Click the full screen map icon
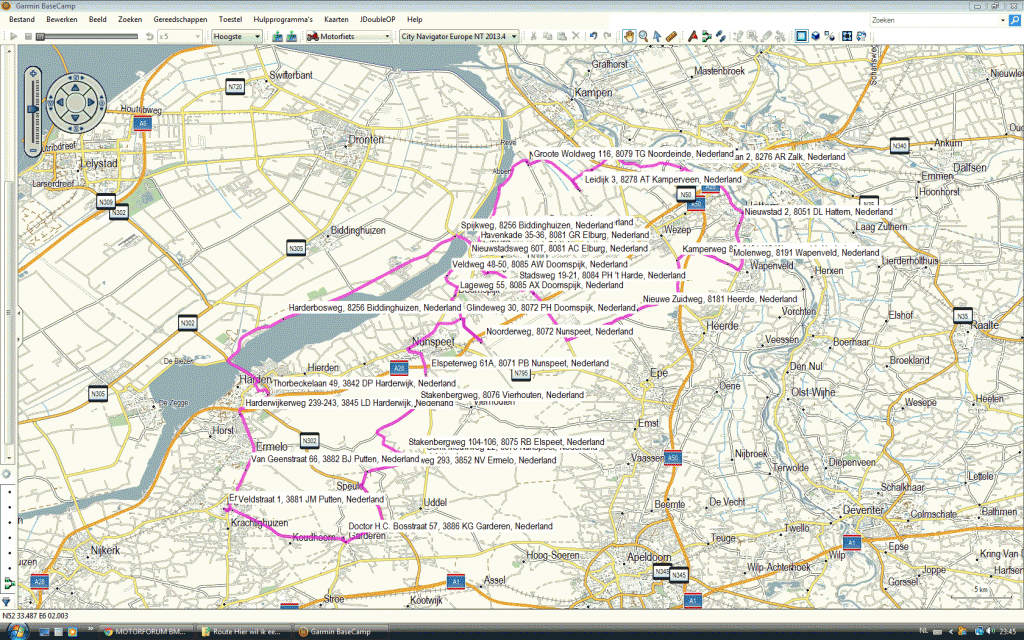1024x640 pixels. [x=847, y=37]
